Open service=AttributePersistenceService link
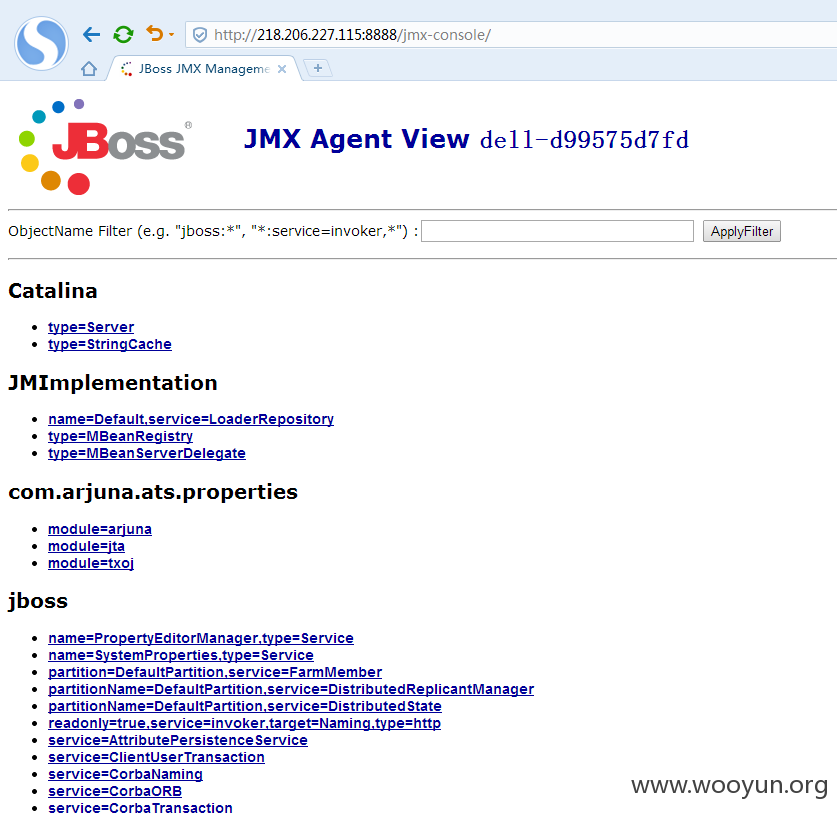837x814 pixels. click(178, 740)
